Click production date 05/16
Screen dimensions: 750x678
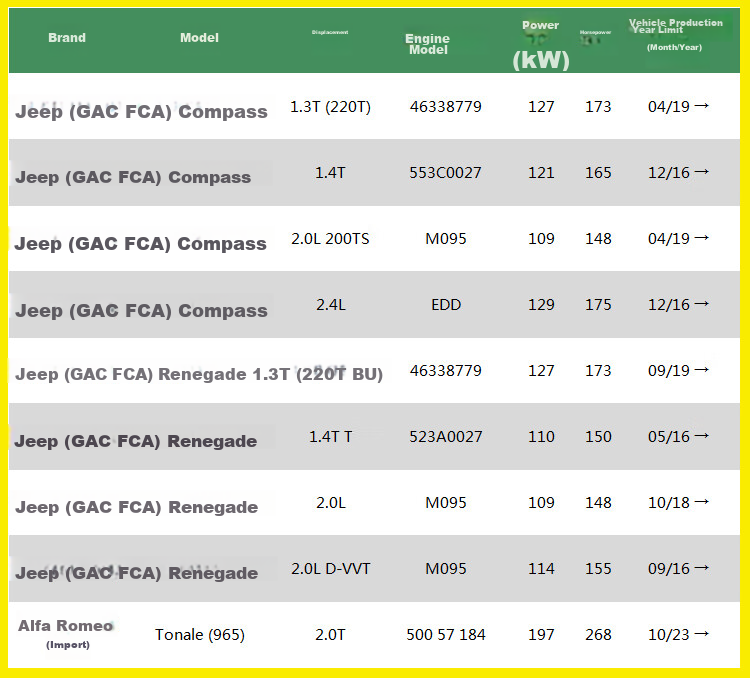coord(678,436)
